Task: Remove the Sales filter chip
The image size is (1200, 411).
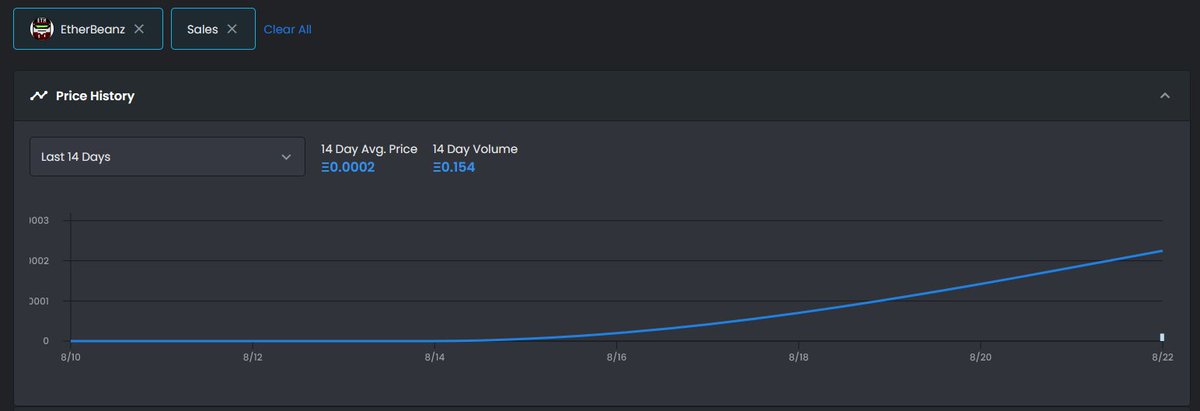Action: 232,29
